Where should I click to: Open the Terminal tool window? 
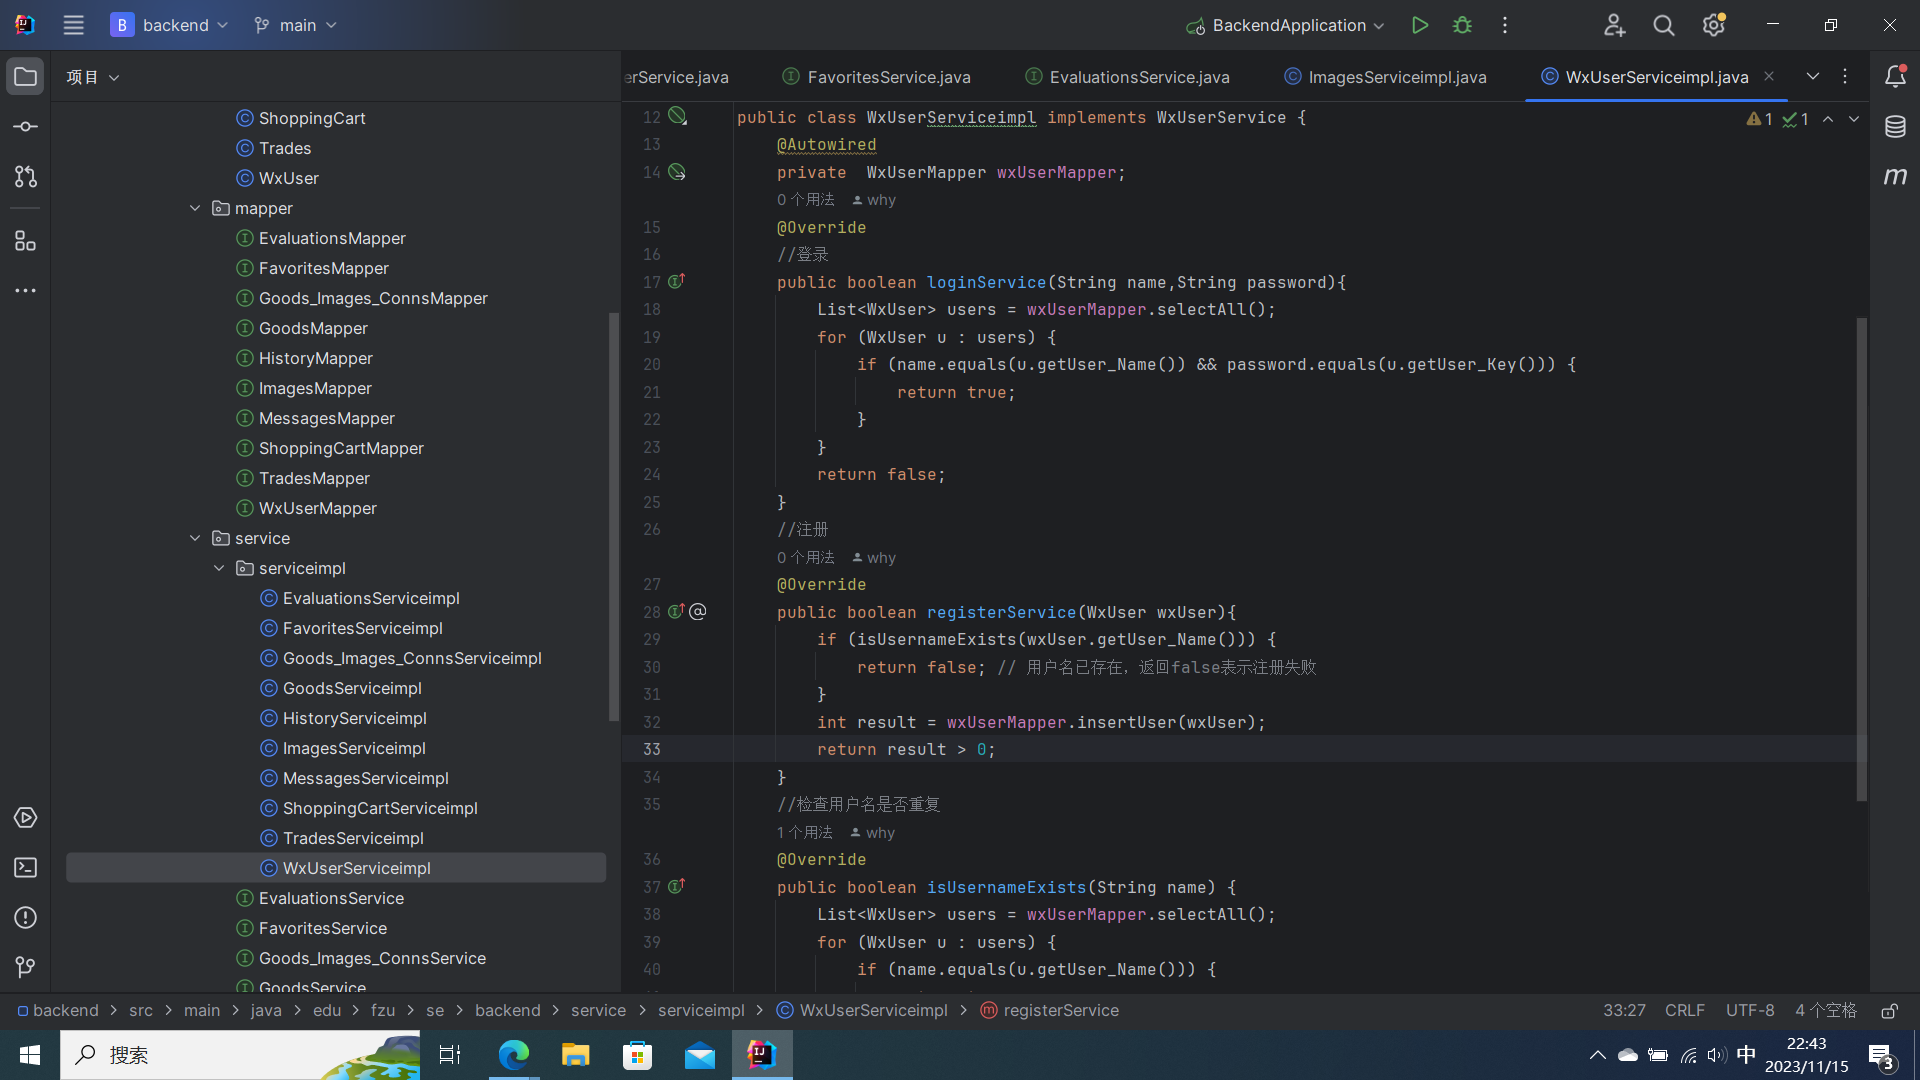pyautogui.click(x=25, y=868)
